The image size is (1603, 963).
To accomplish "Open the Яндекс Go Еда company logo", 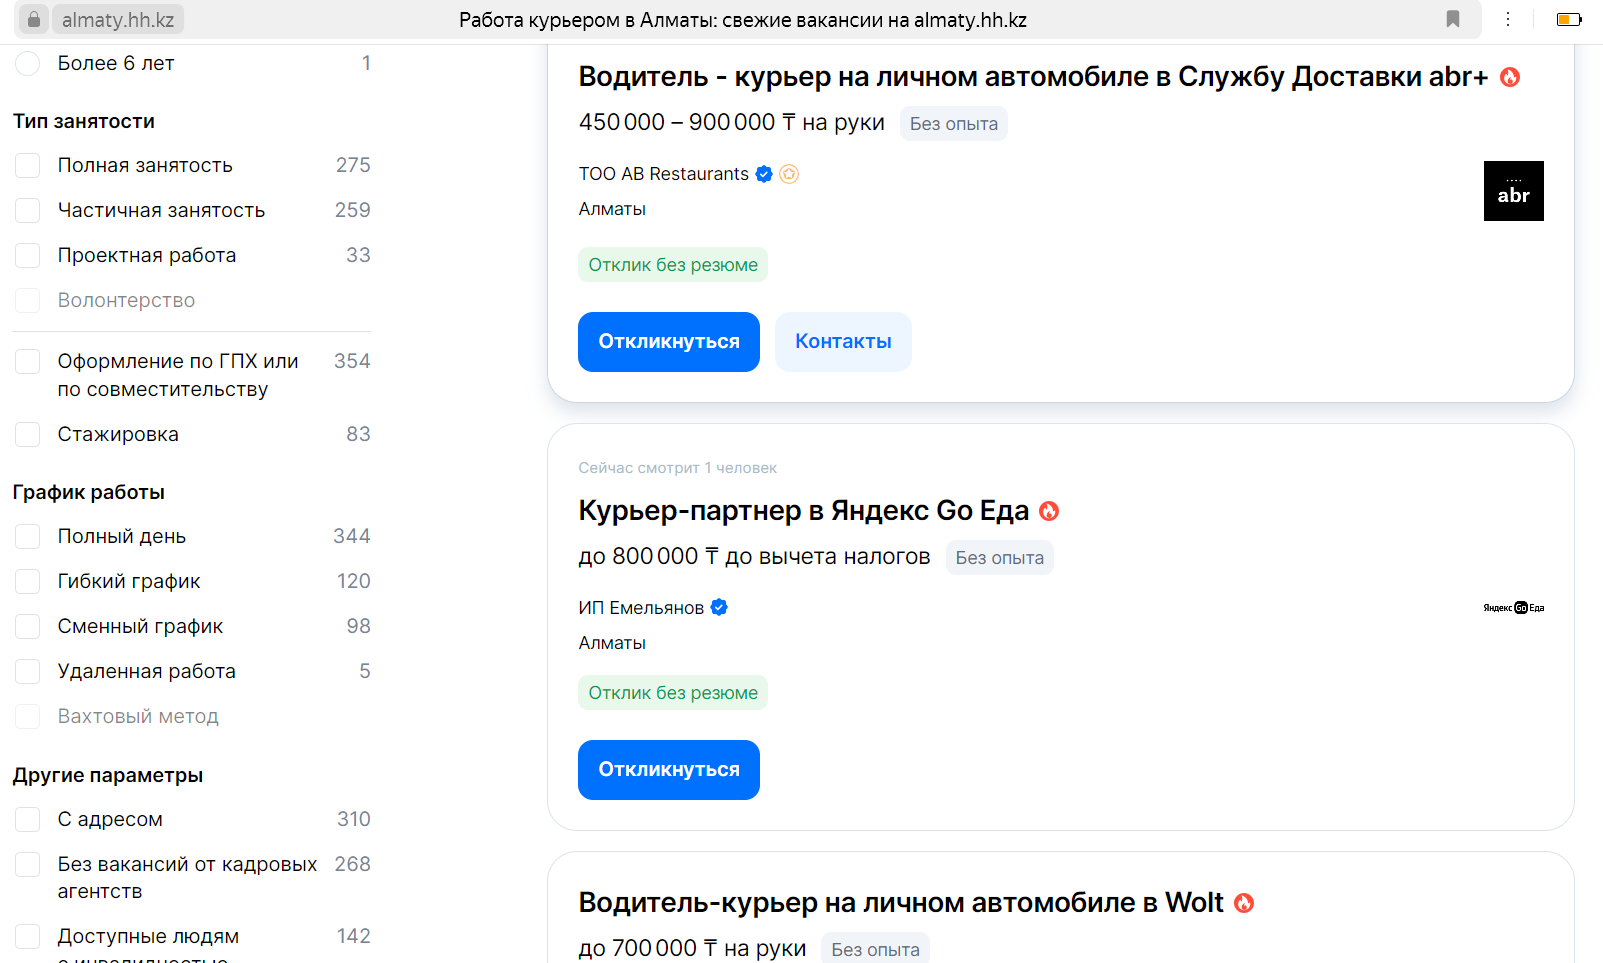I will [1513, 608].
